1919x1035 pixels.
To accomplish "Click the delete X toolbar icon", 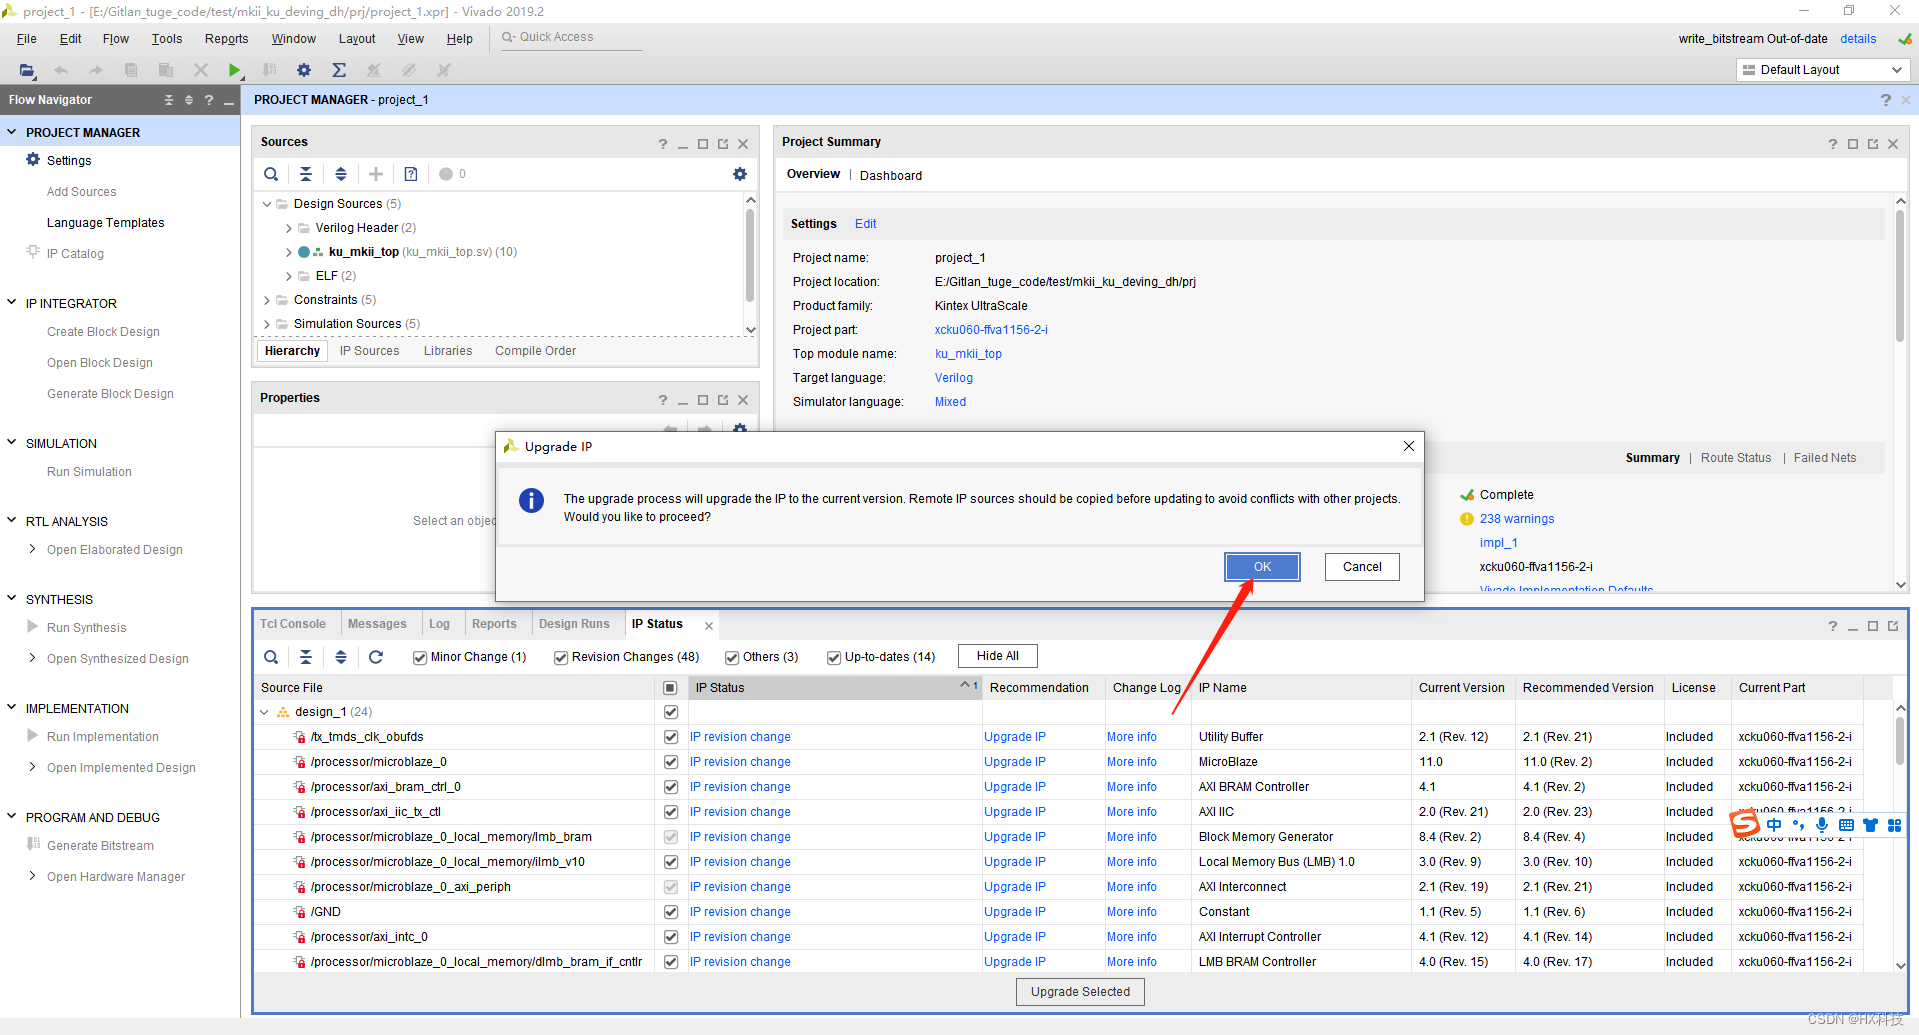I will click(x=200, y=70).
